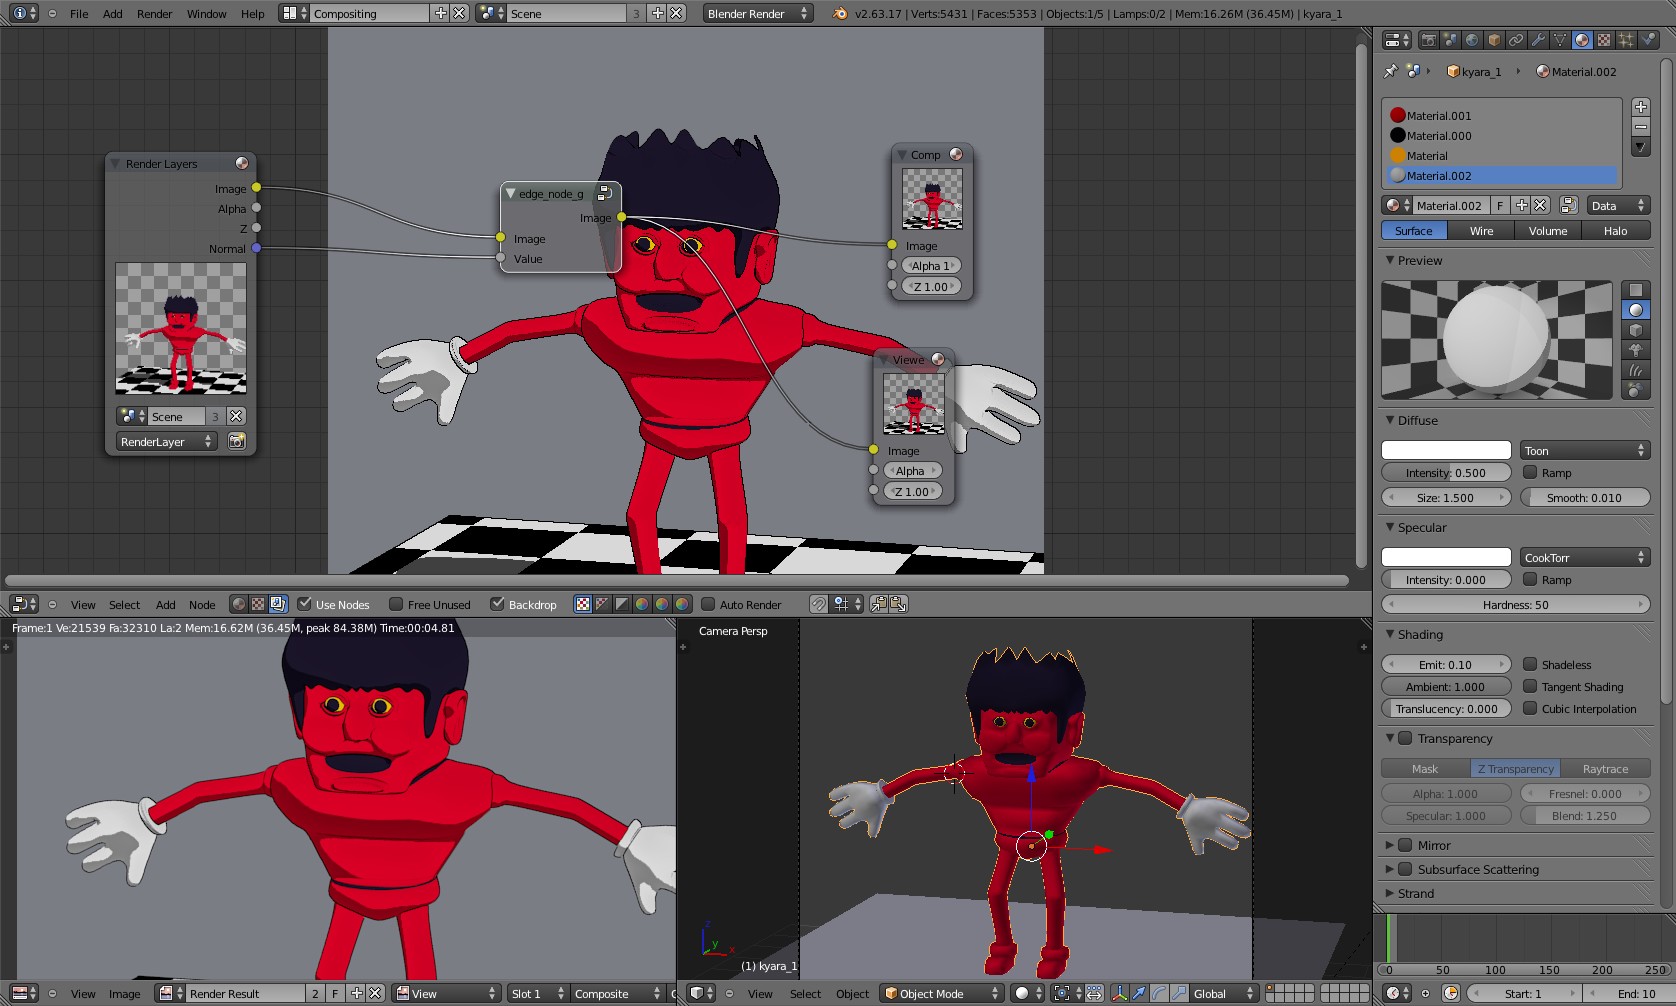Click the paste nodes icon in node header

click(x=898, y=604)
